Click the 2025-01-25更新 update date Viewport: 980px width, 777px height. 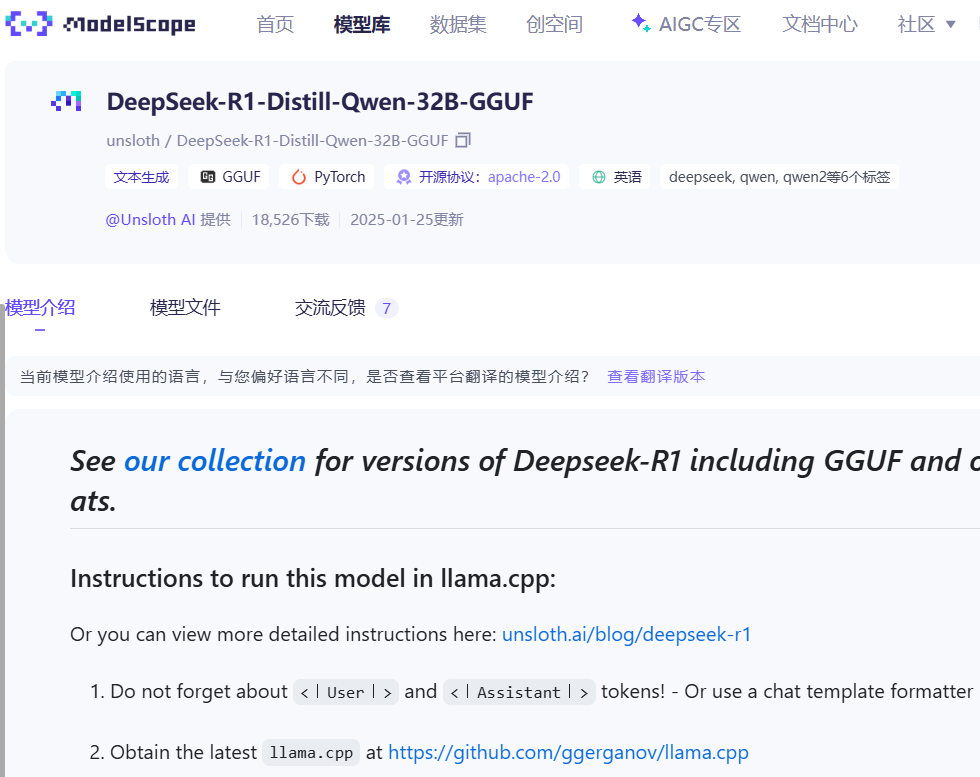407,219
